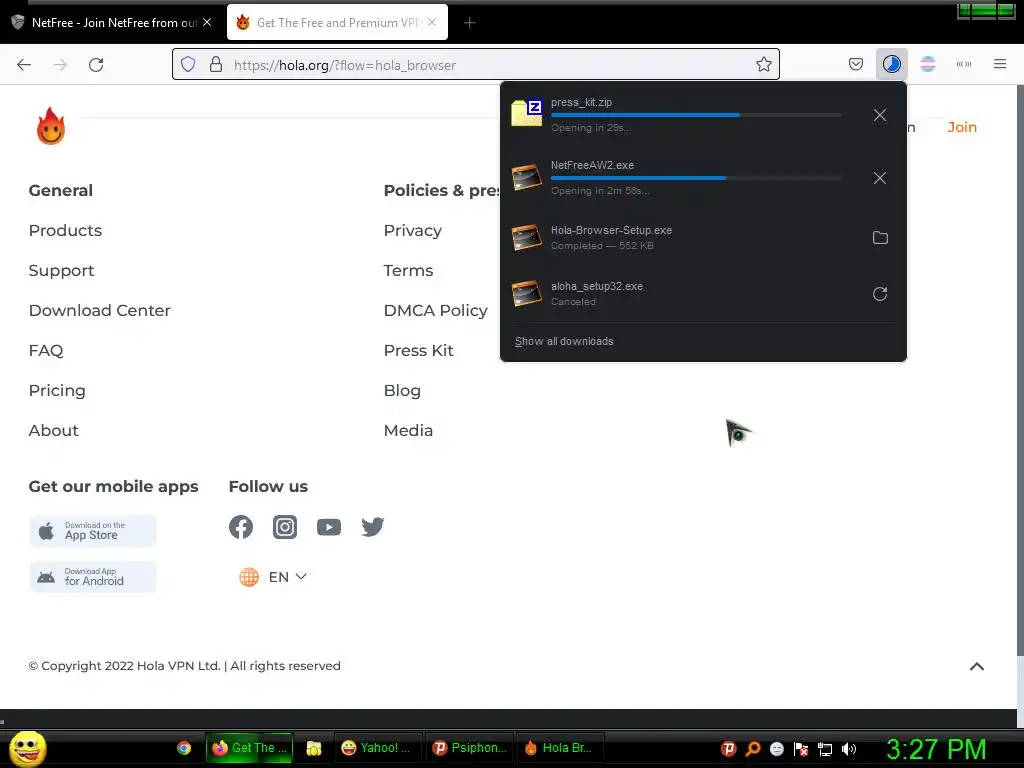
Task: Open the Terms link
Action: 408,271
